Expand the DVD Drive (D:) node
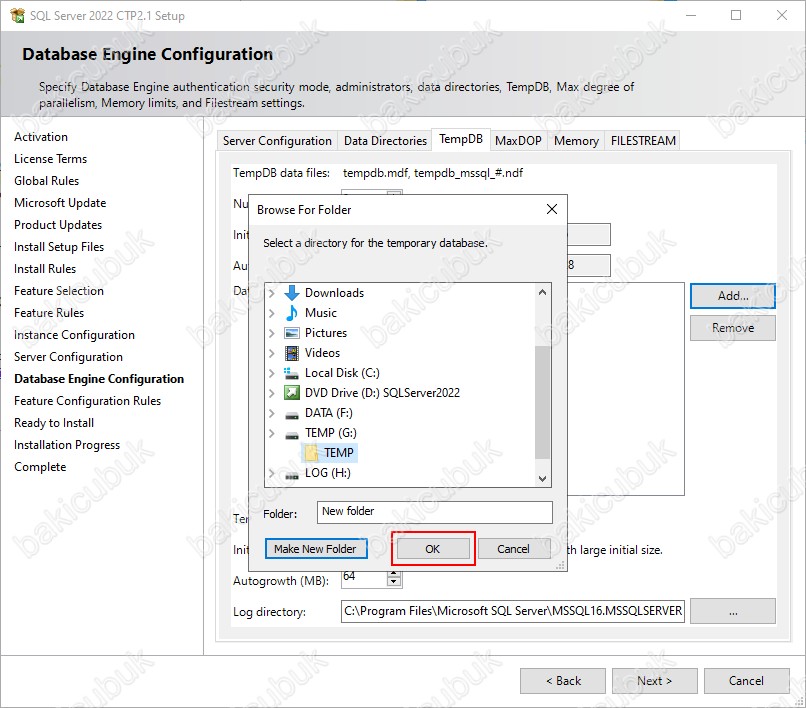This screenshot has width=806, height=708. 271,393
